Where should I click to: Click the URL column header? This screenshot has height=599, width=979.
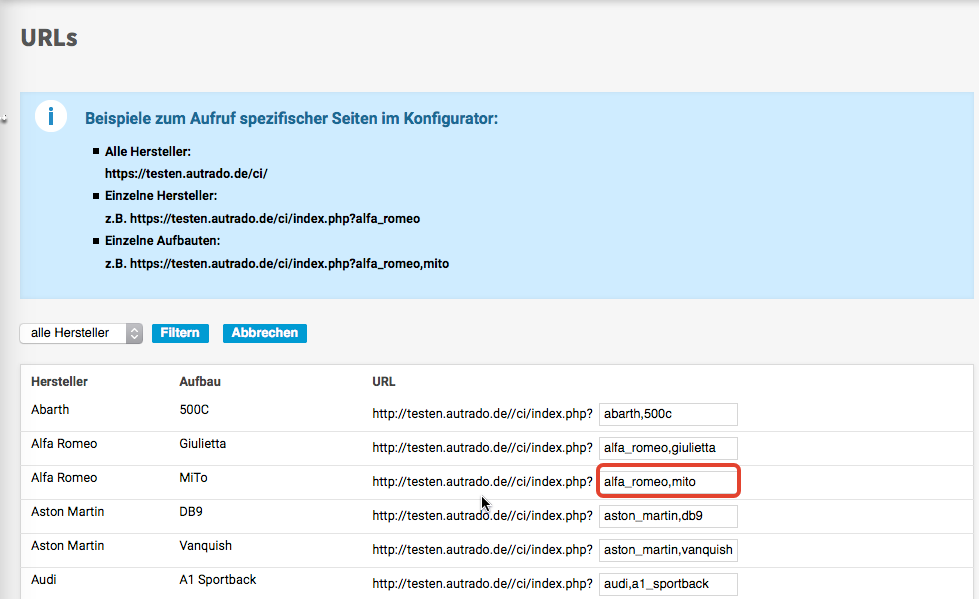pos(384,382)
